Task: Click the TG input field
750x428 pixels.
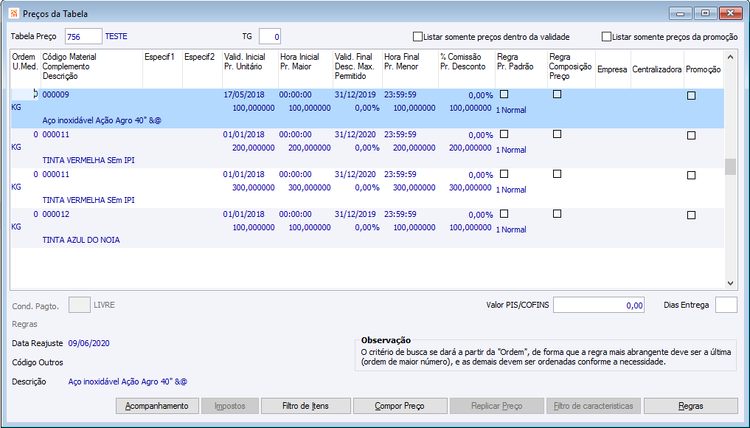Action: point(270,36)
